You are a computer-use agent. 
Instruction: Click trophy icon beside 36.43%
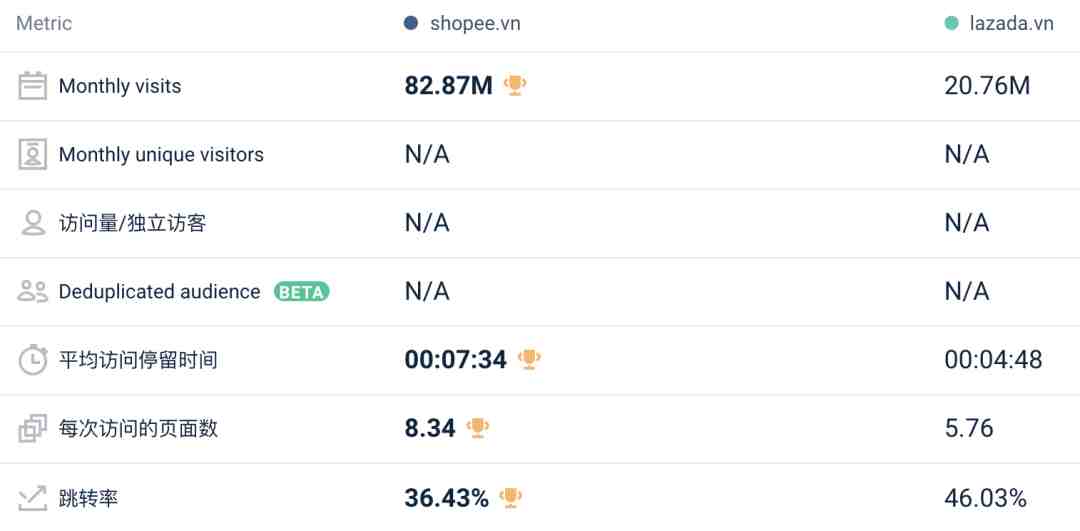point(511,497)
